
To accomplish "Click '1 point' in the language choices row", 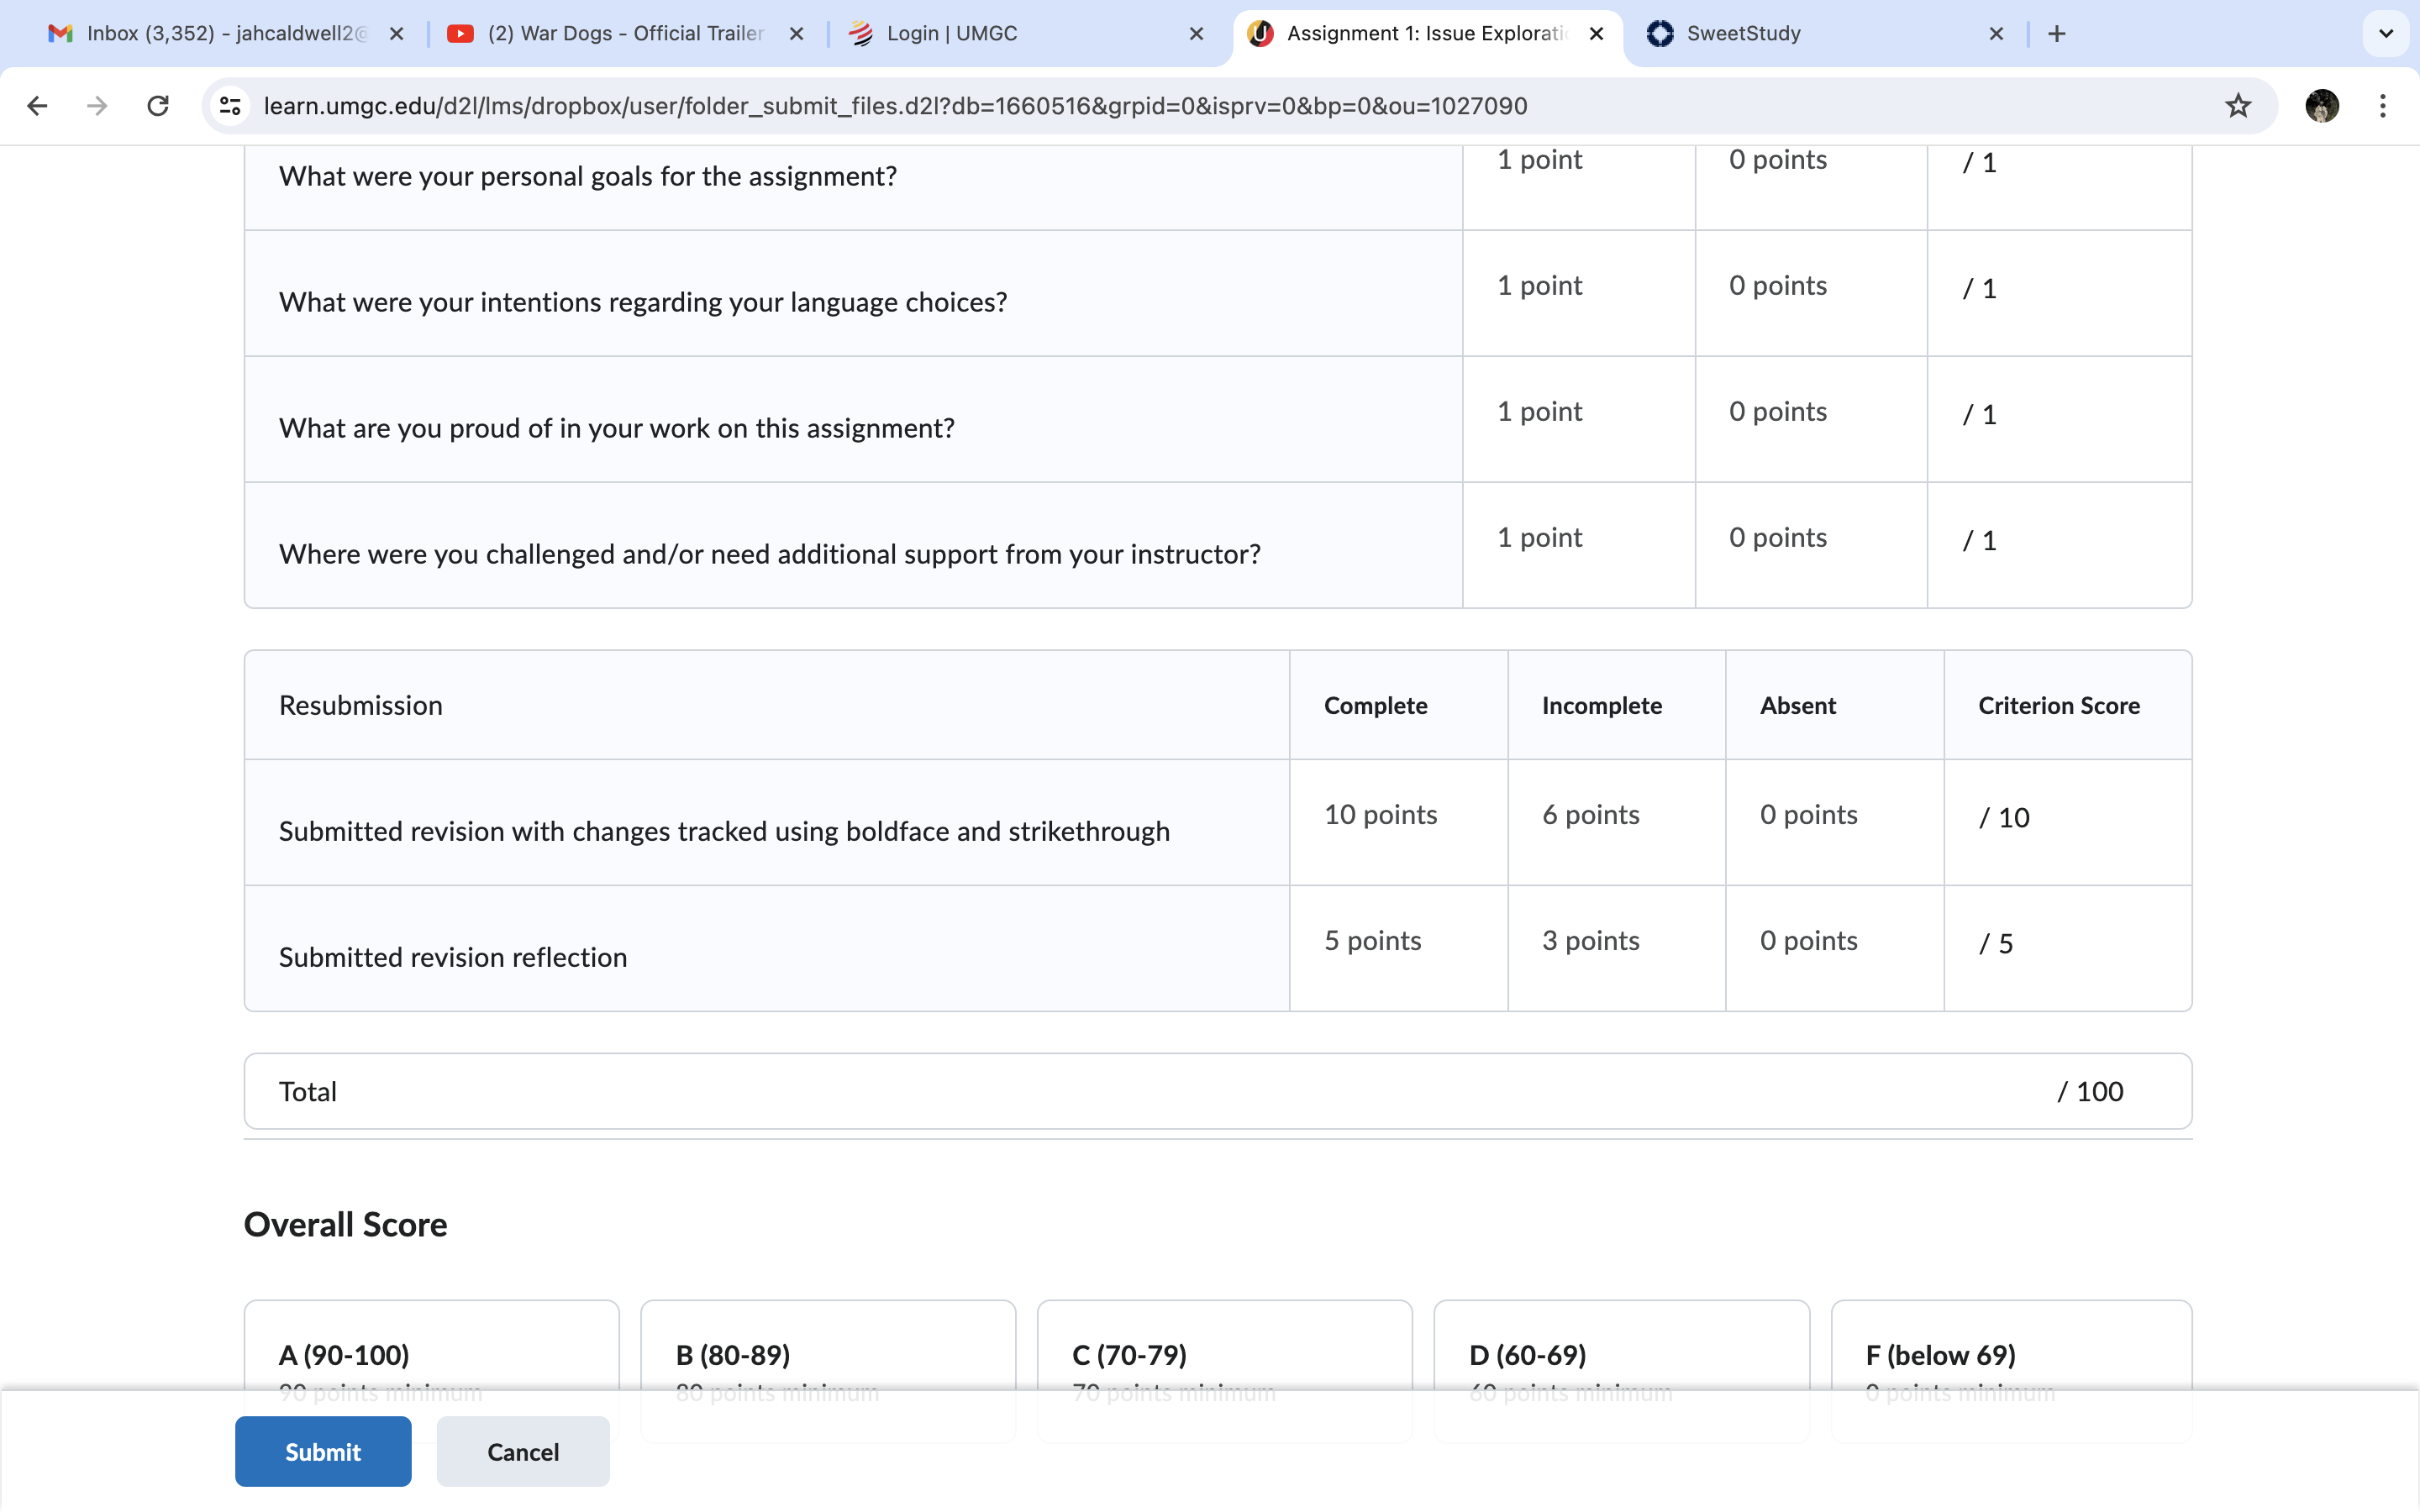I will point(1539,285).
